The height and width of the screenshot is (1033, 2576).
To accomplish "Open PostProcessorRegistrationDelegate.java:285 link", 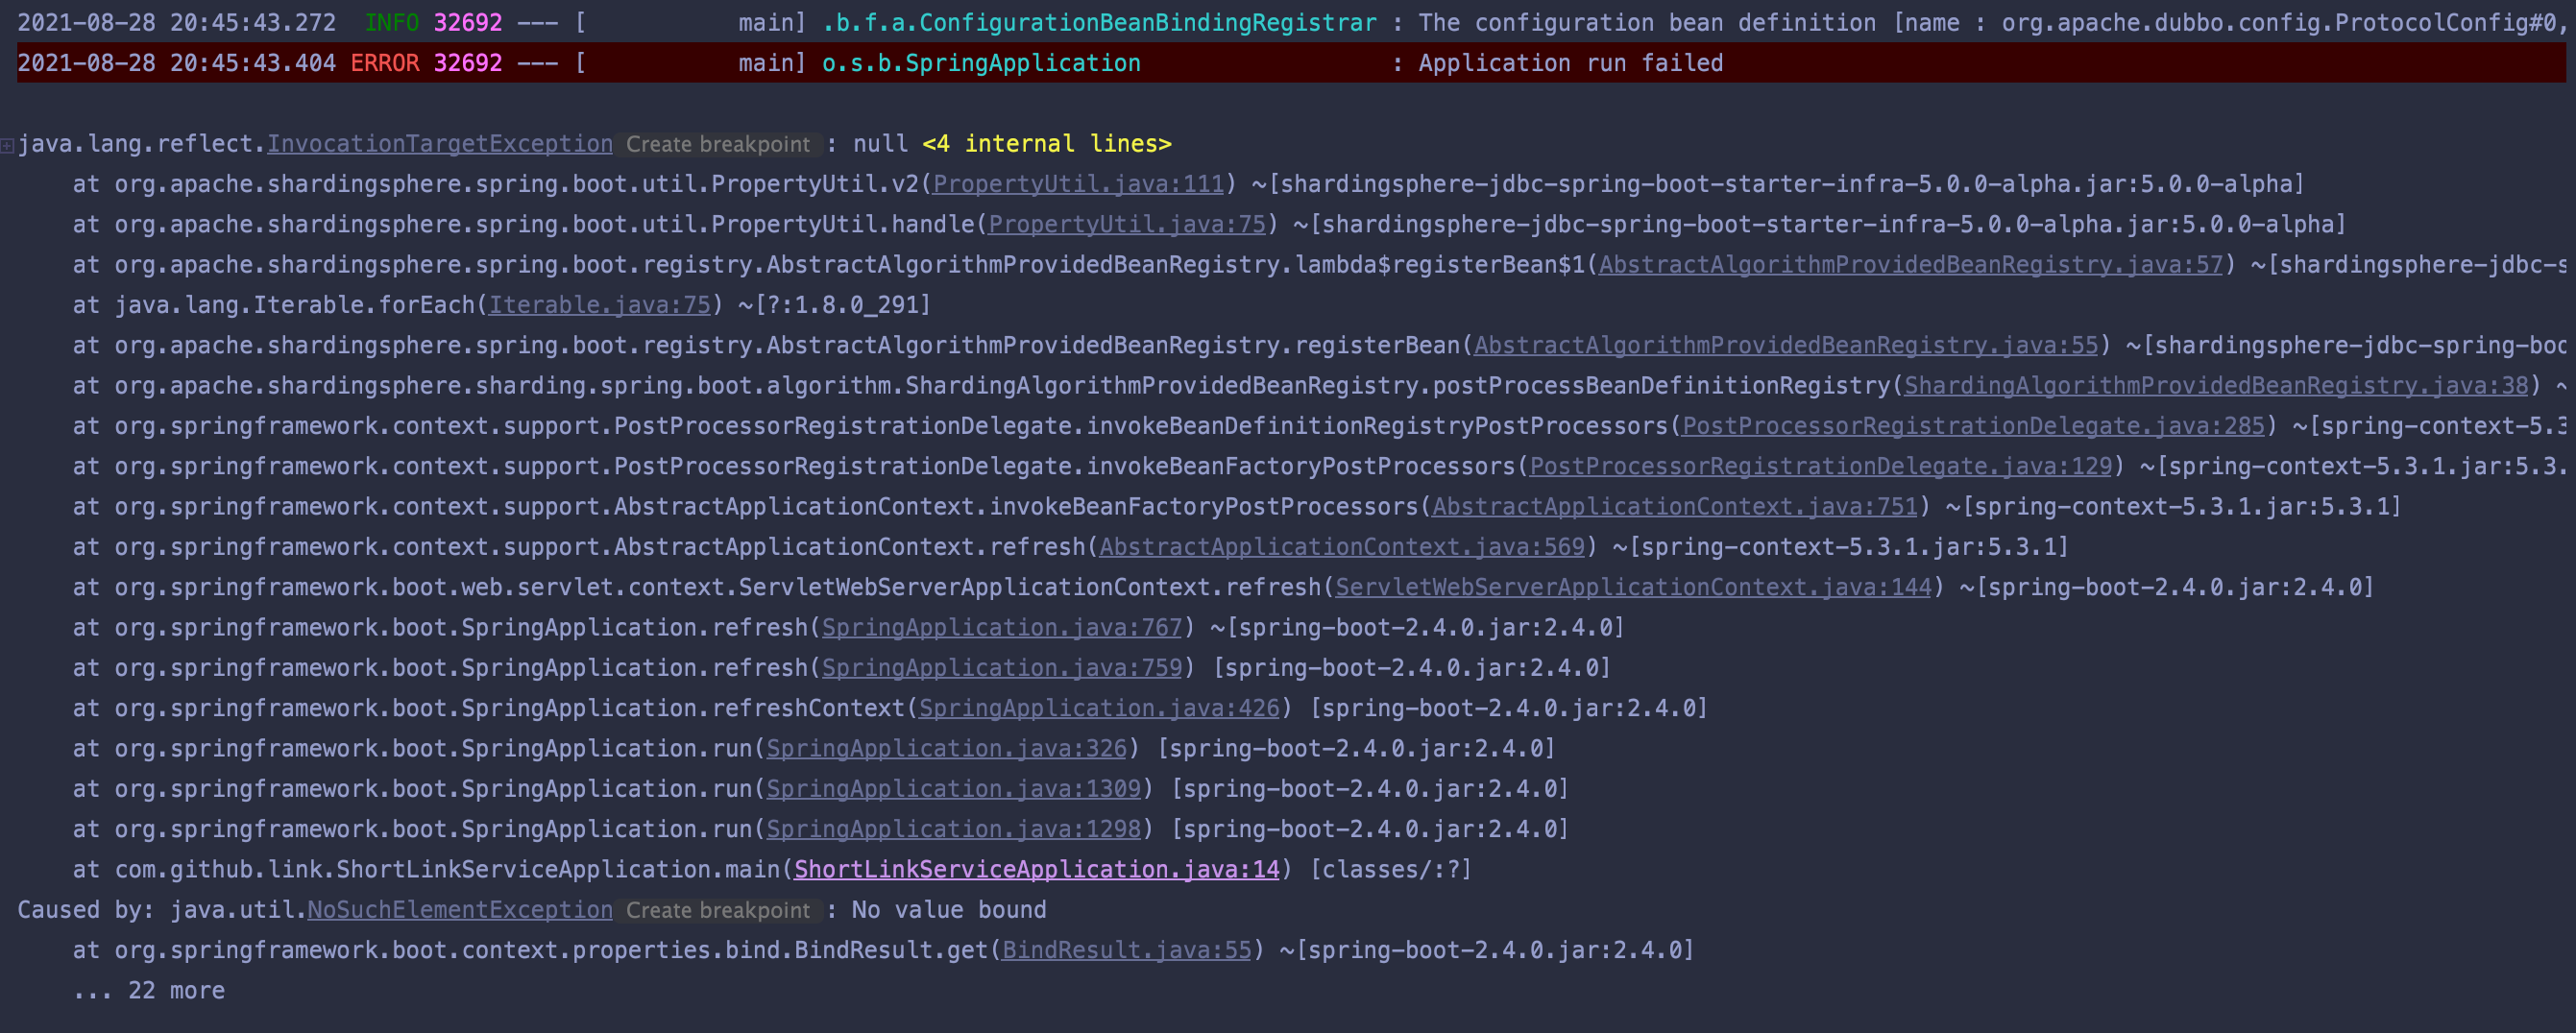I will click(x=1973, y=426).
